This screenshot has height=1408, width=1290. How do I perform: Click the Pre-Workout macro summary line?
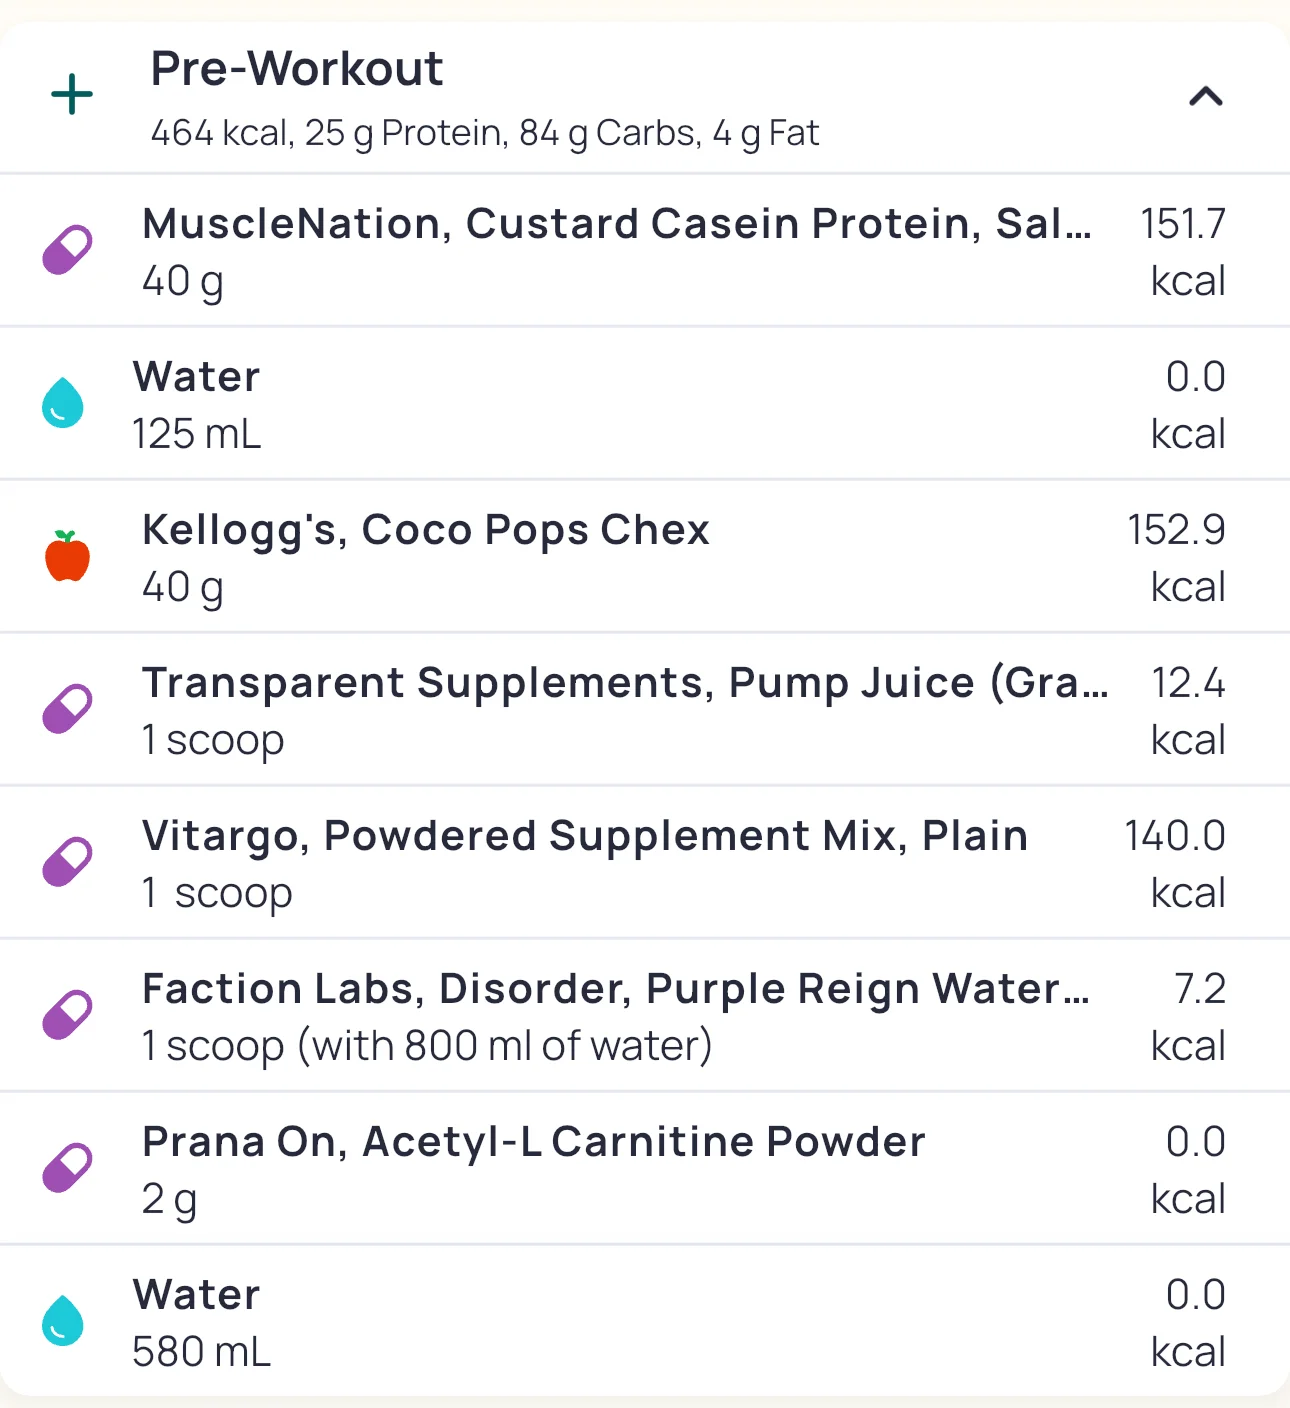pyautogui.click(x=485, y=133)
